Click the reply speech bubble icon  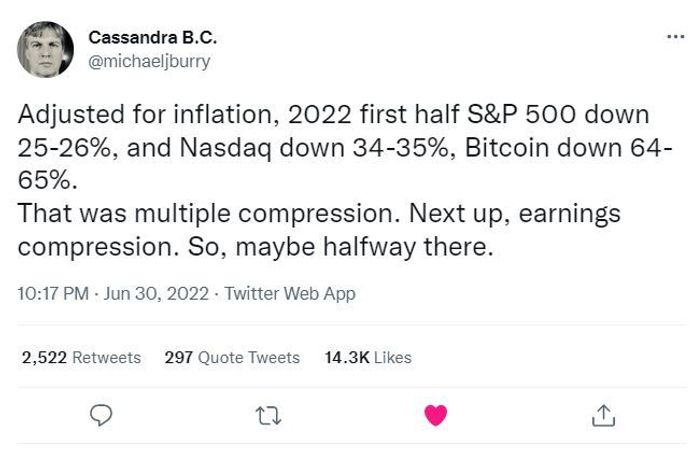coord(101,413)
